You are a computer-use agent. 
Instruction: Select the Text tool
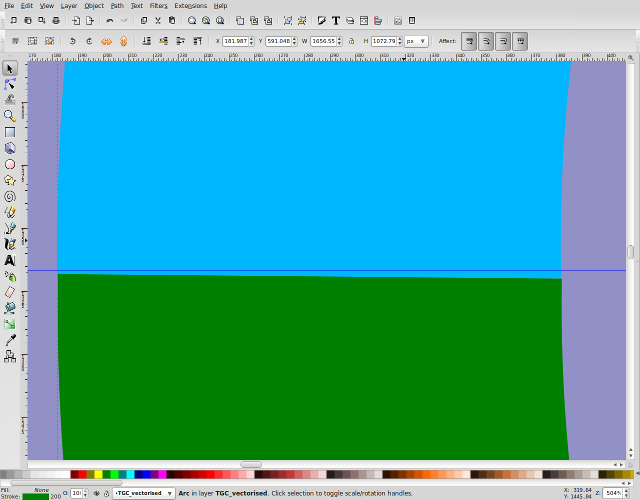click(x=10, y=260)
